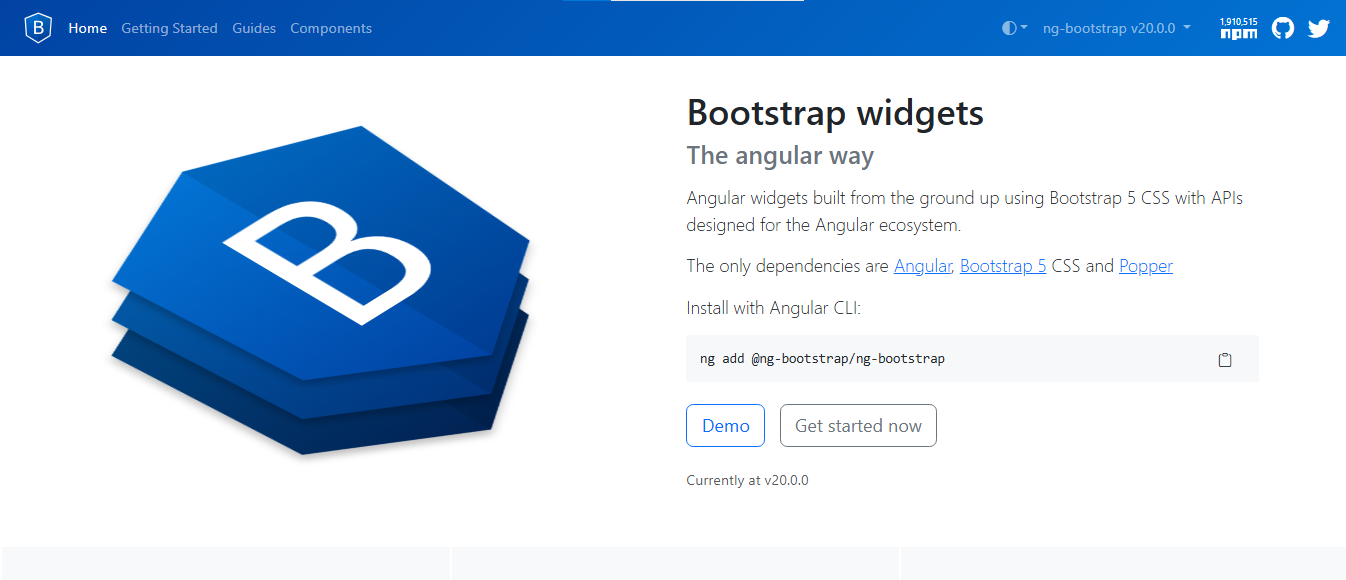Click the Install with Angular CLI text
1346x580 pixels.
point(773,308)
